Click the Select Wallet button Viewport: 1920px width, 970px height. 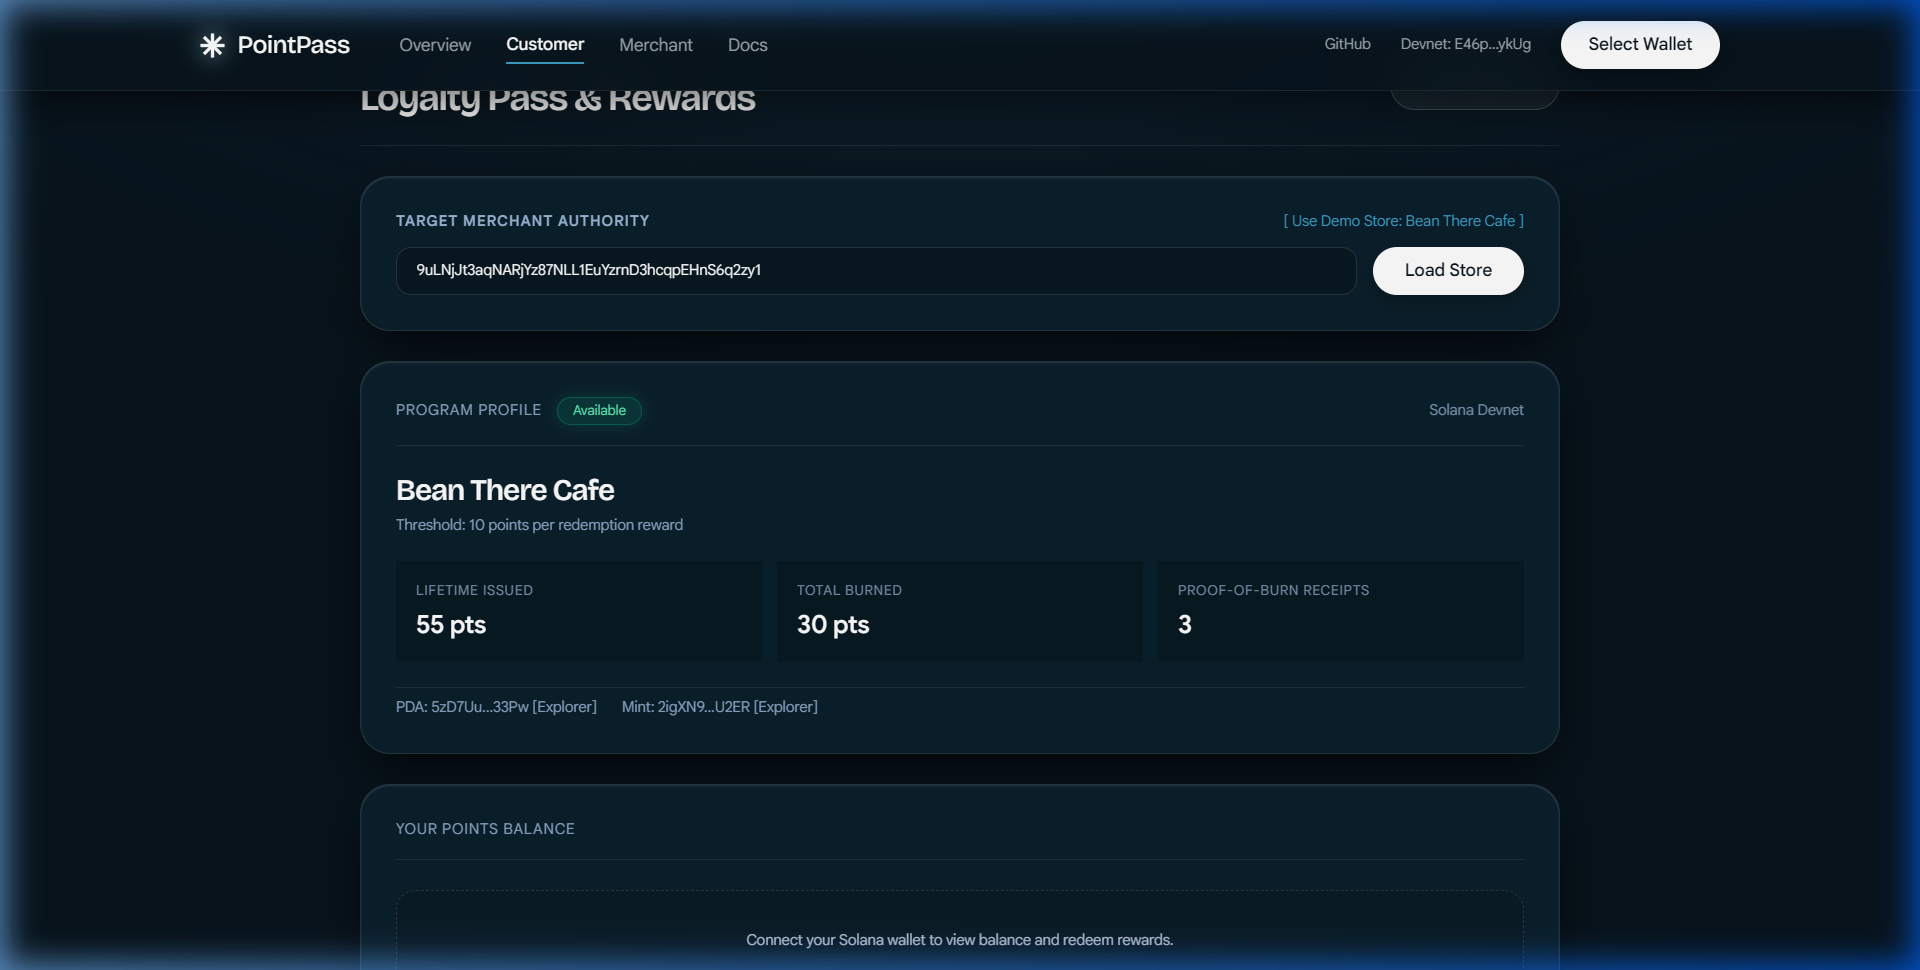point(1640,45)
